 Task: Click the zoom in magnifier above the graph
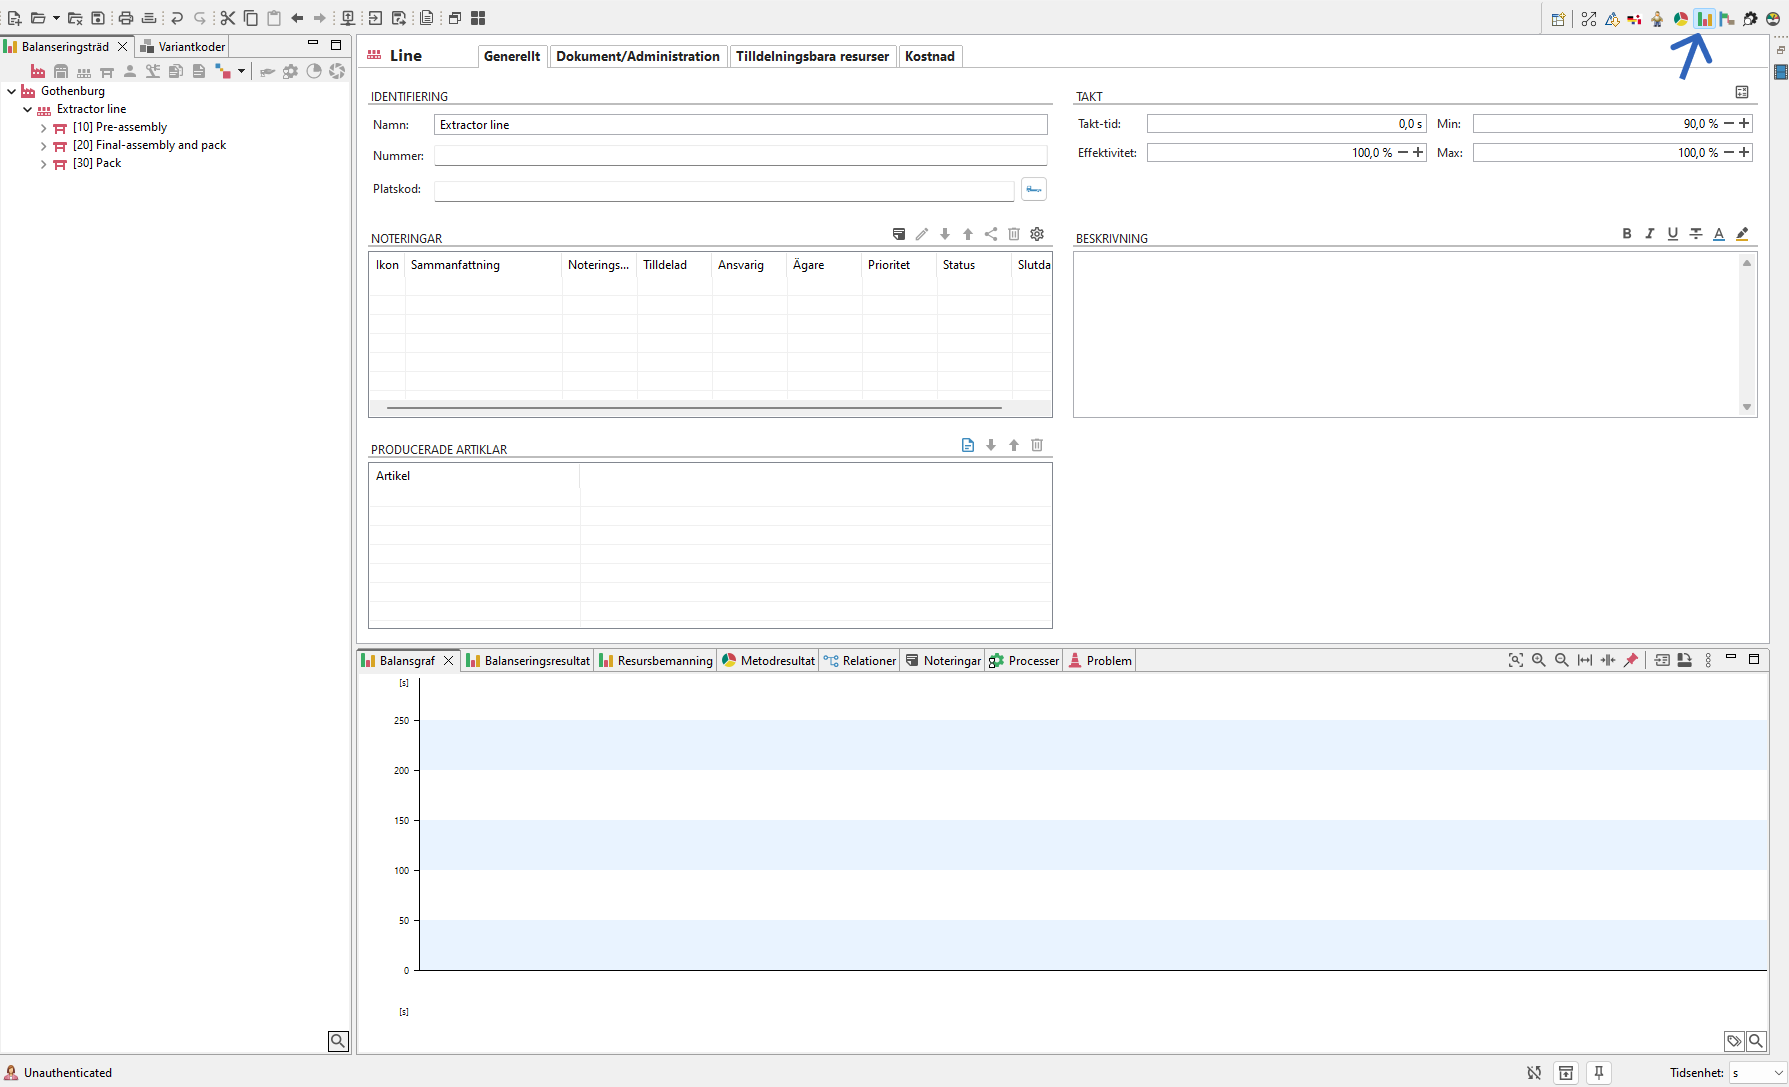1539,660
